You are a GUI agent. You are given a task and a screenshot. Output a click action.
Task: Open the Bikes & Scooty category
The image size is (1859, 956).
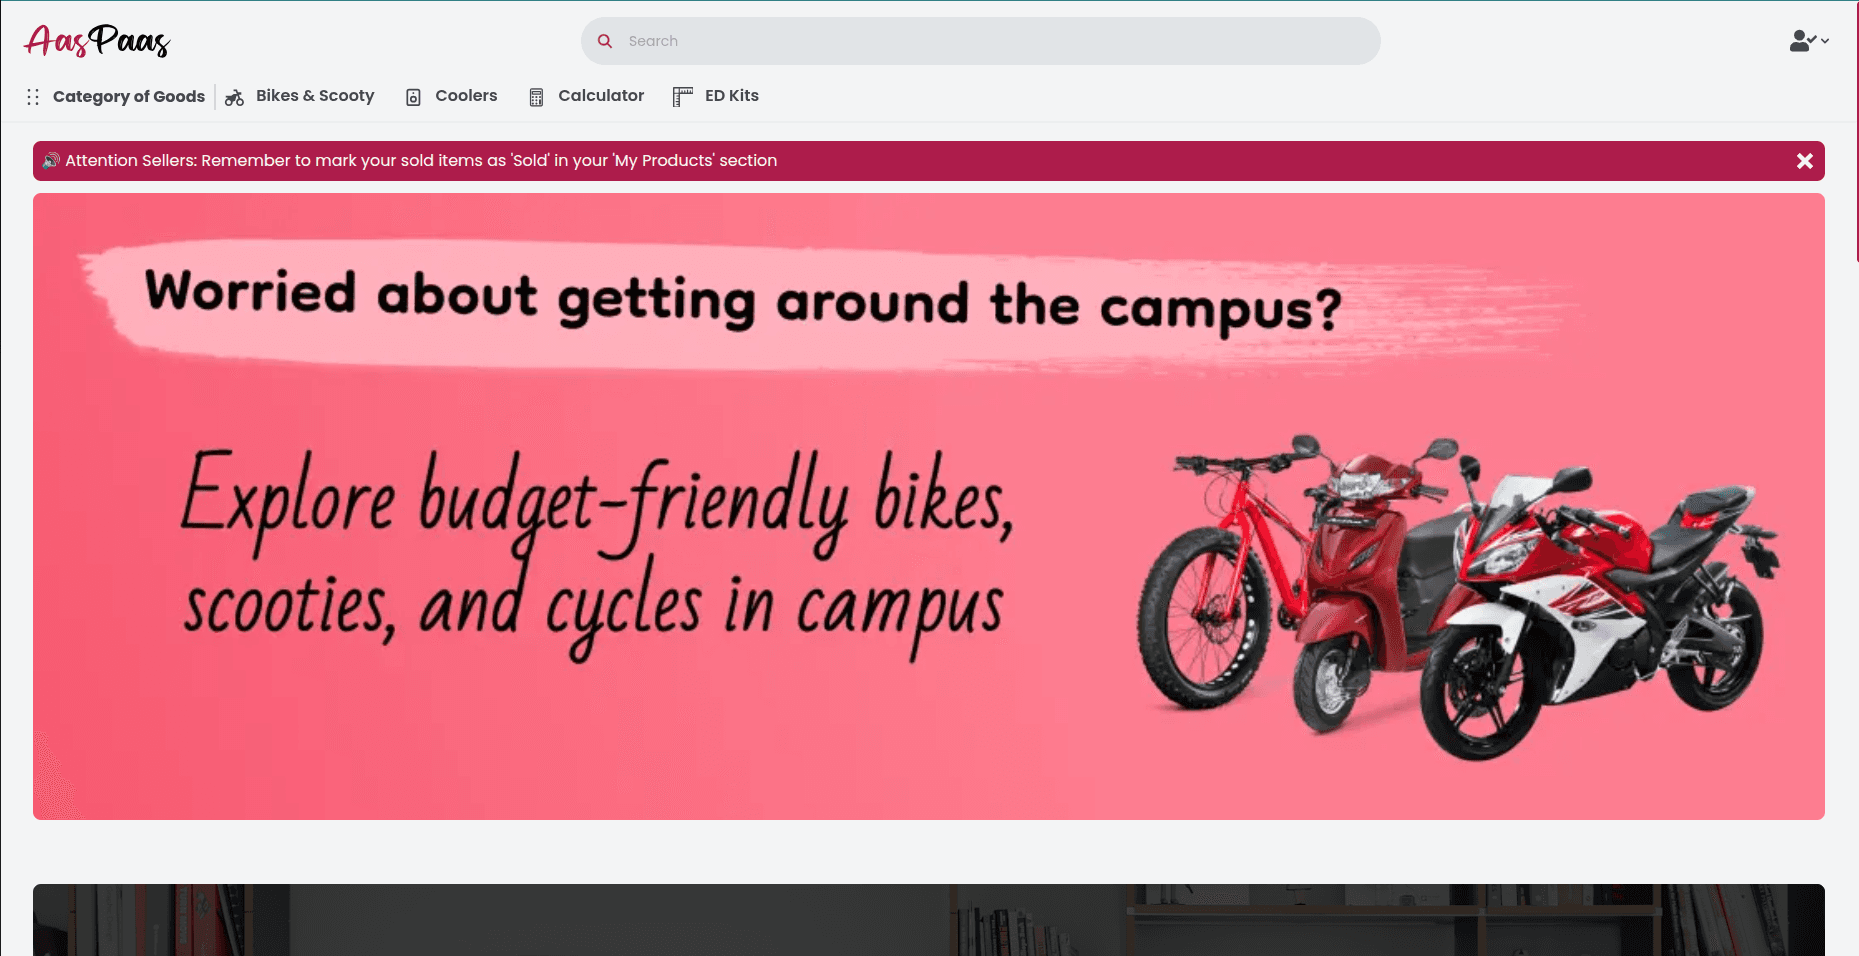pos(314,96)
